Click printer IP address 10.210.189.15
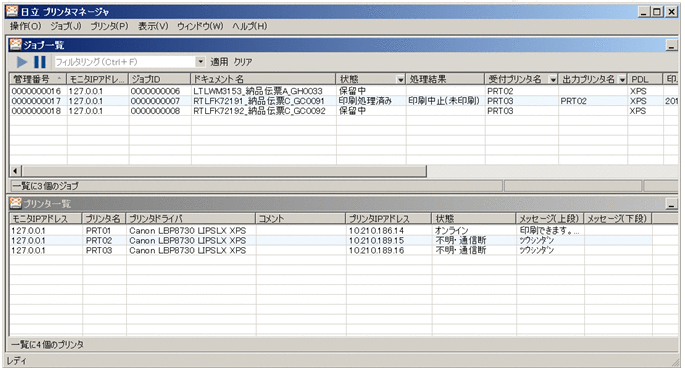 376,240
